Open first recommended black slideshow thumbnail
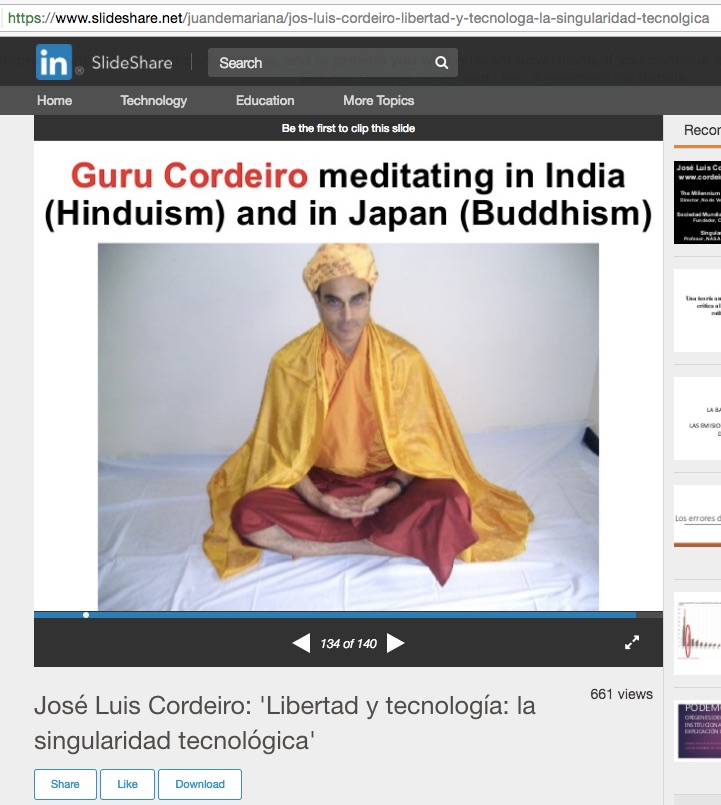 (x=697, y=202)
